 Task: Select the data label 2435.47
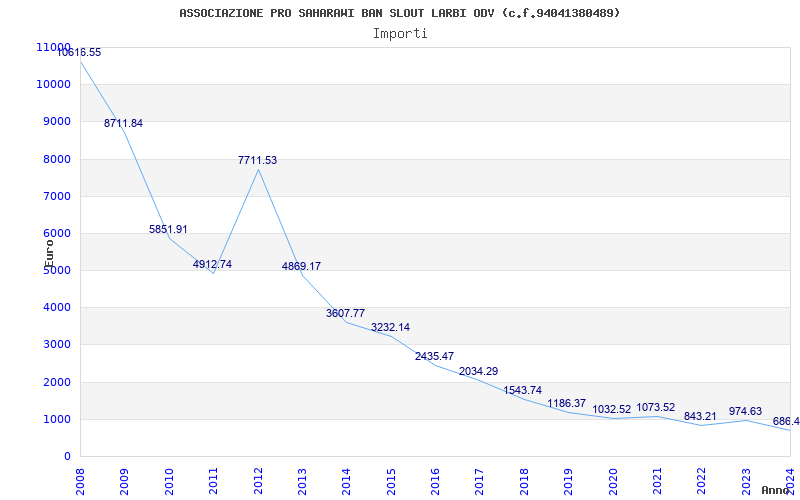[x=434, y=356]
